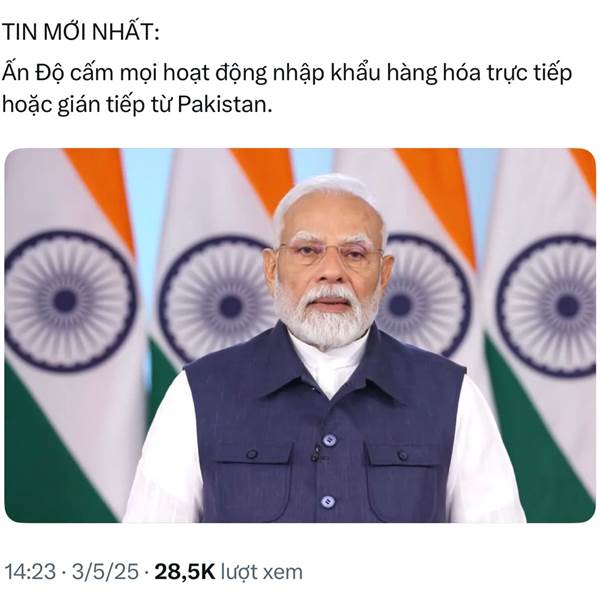Open the 28,5K view count
600x600 pixels.
[x=185, y=572]
